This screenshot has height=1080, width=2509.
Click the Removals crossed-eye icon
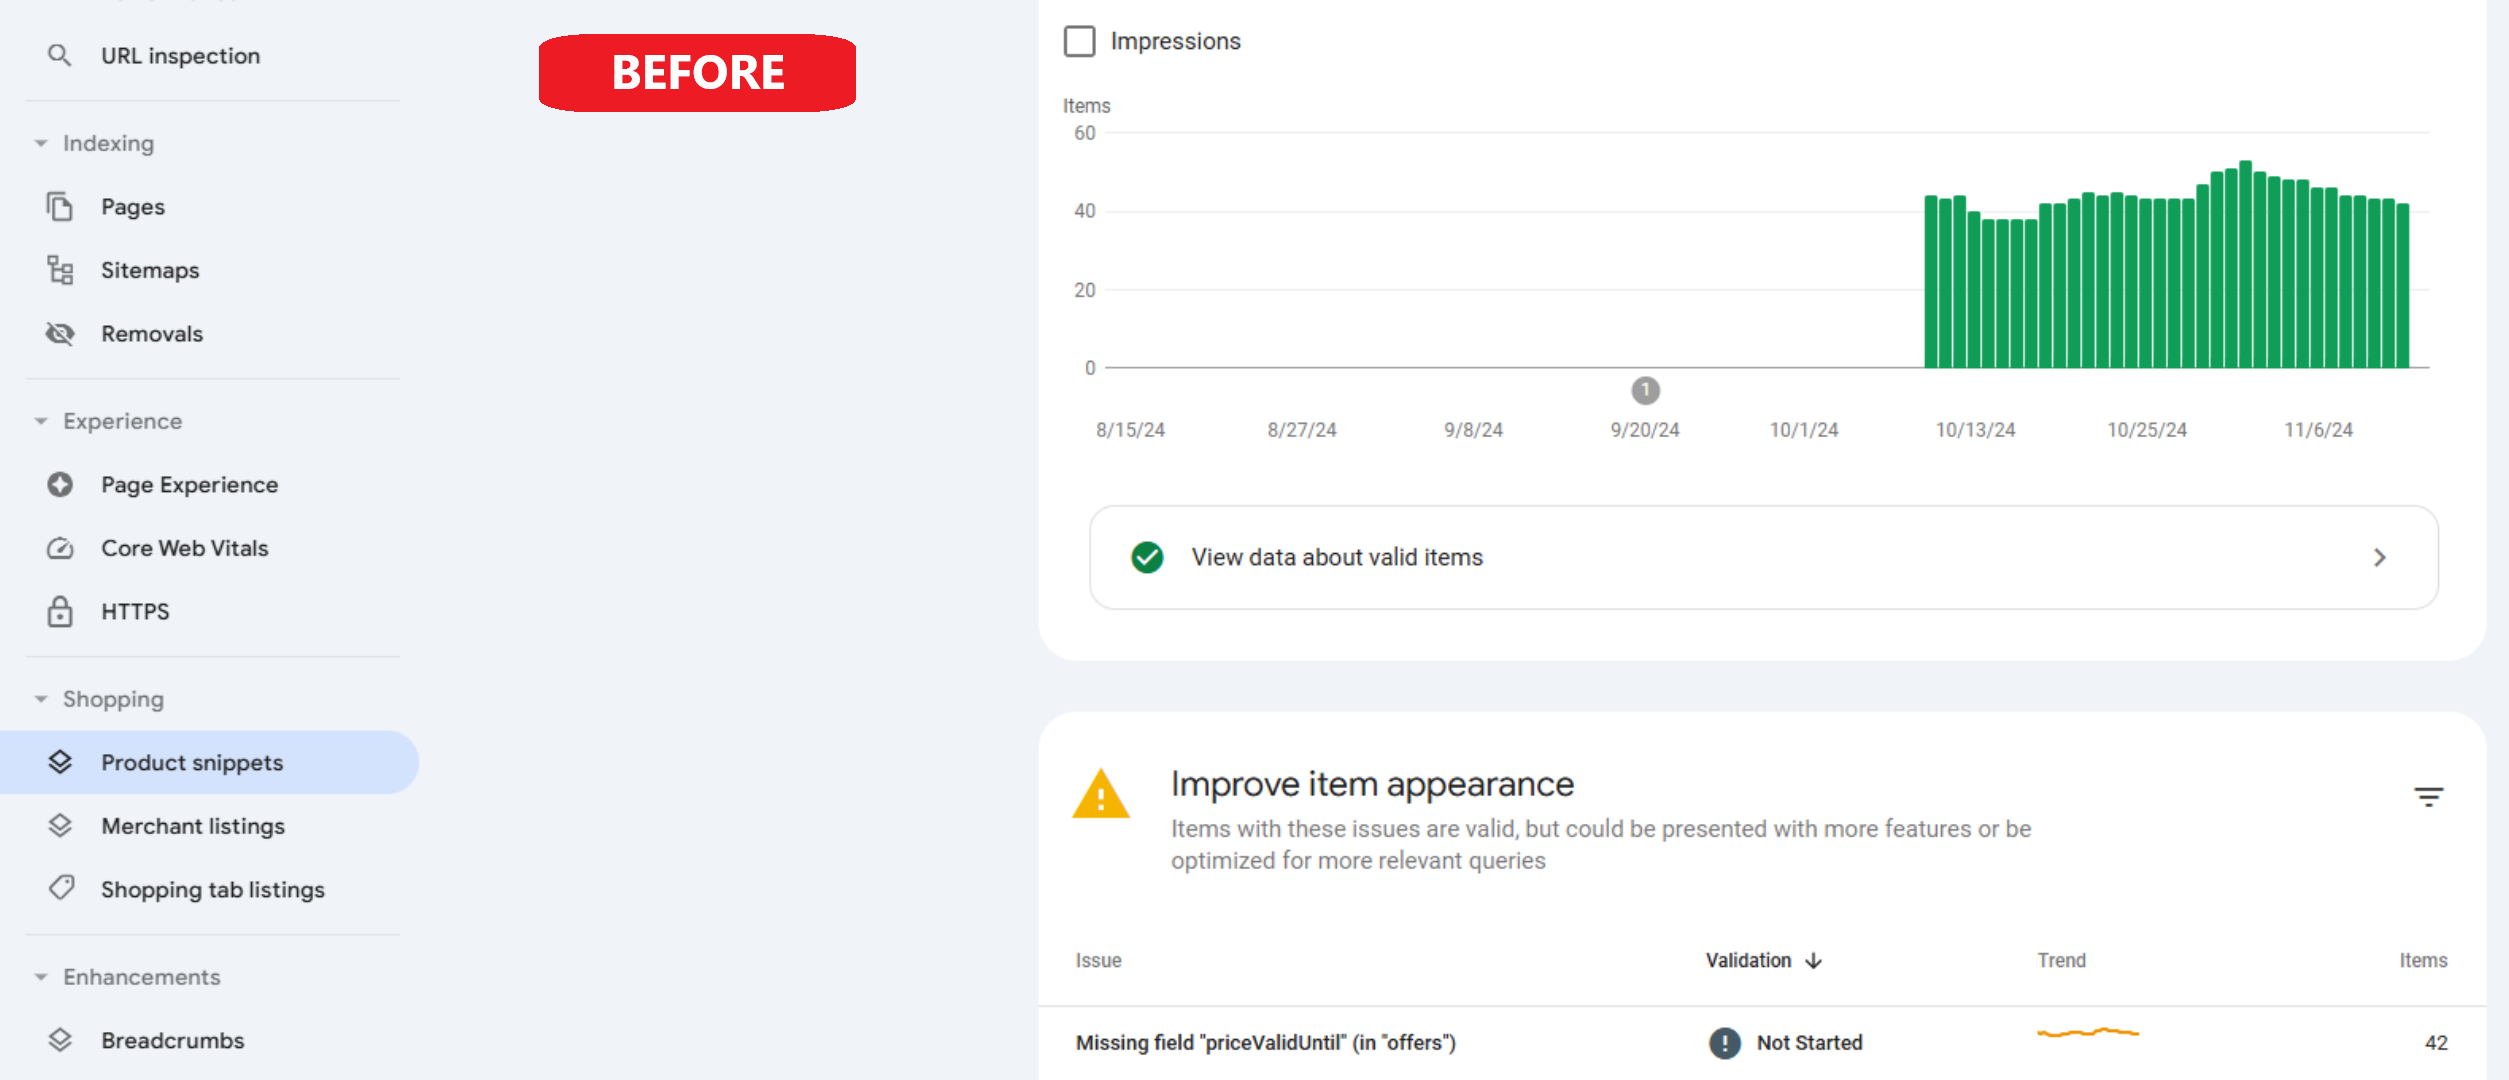pyautogui.click(x=60, y=334)
